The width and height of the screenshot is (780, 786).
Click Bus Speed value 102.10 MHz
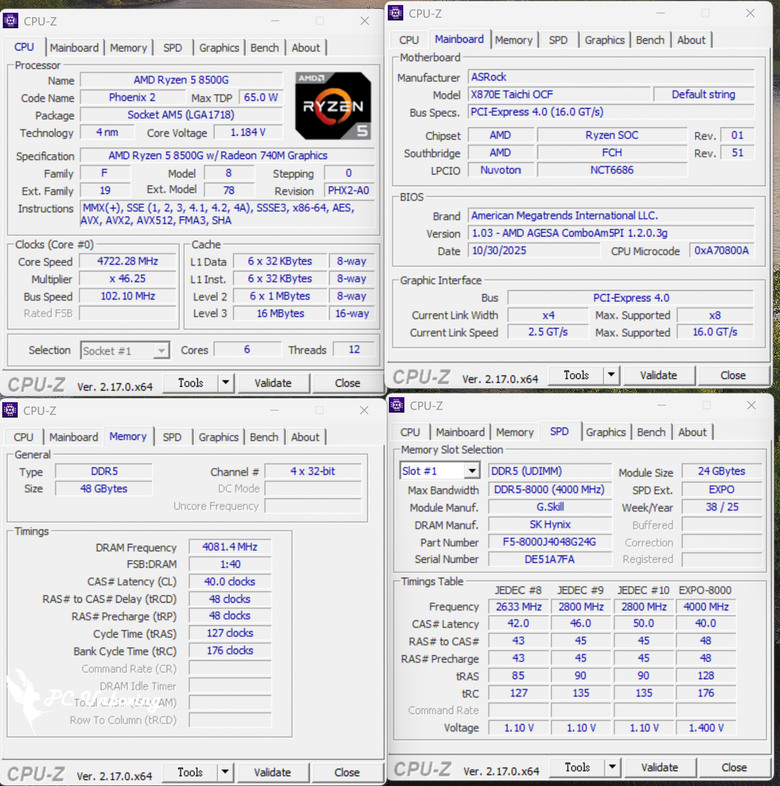point(128,296)
